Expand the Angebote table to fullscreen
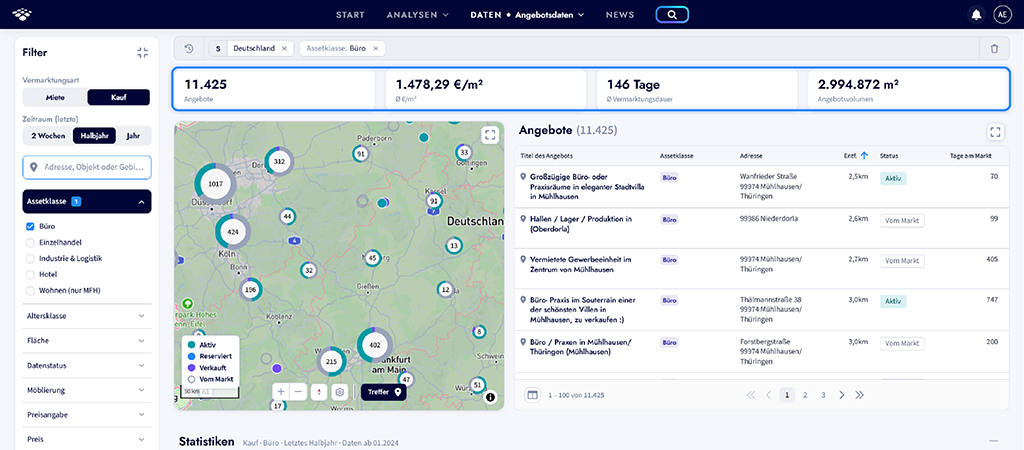The width and height of the screenshot is (1024, 450). (x=995, y=132)
